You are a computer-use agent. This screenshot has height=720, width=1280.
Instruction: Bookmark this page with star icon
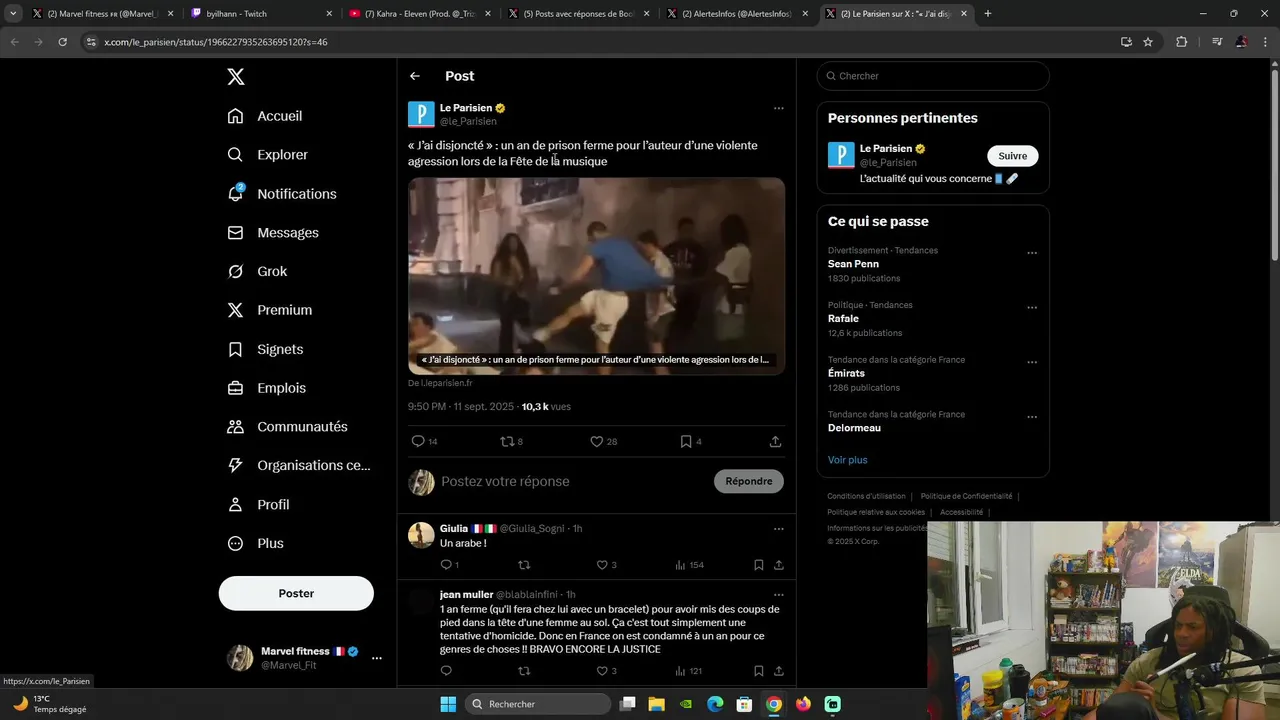[x=1148, y=42]
